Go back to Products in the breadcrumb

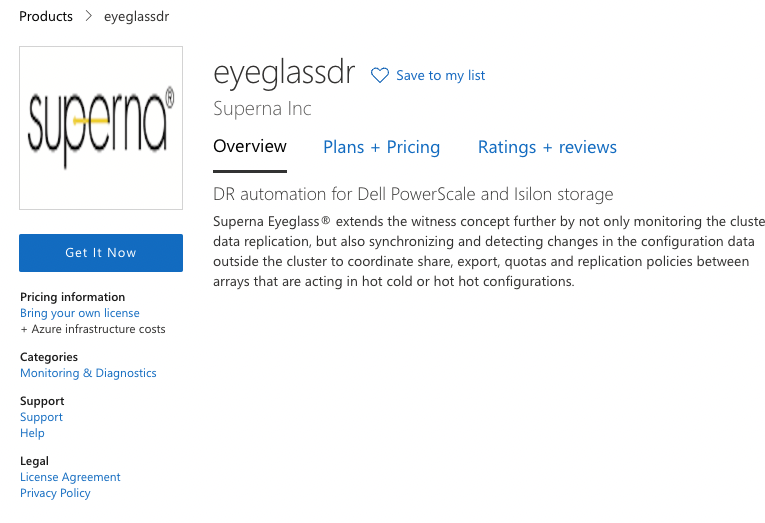46,16
